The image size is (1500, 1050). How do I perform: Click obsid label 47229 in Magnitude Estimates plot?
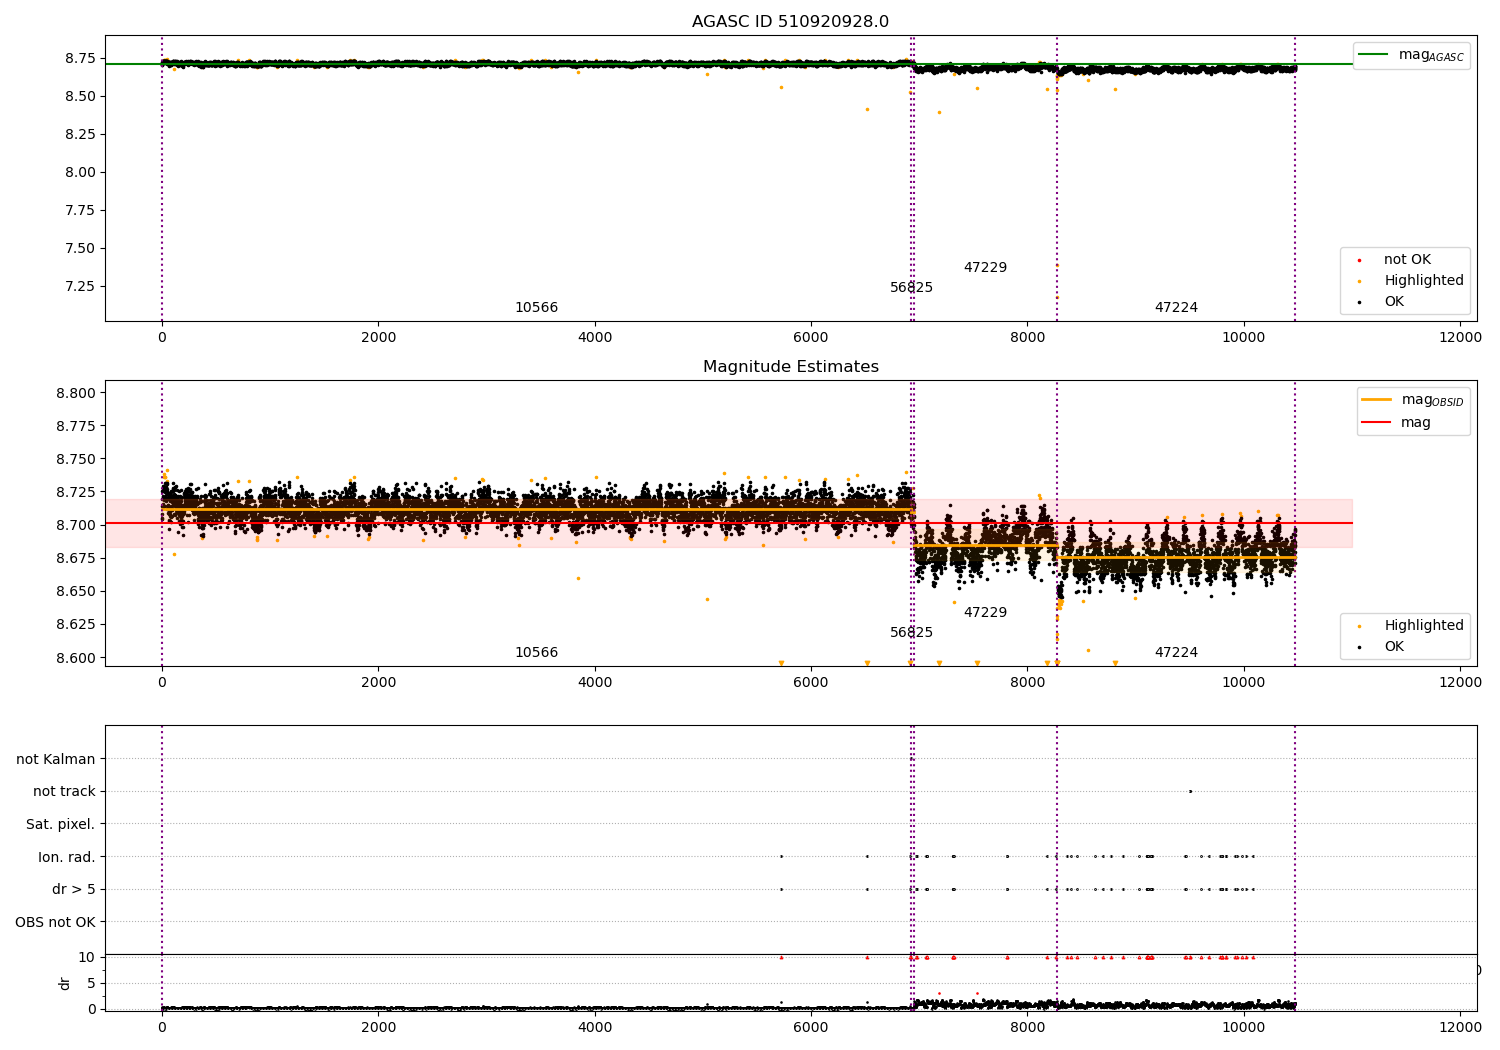pos(985,613)
